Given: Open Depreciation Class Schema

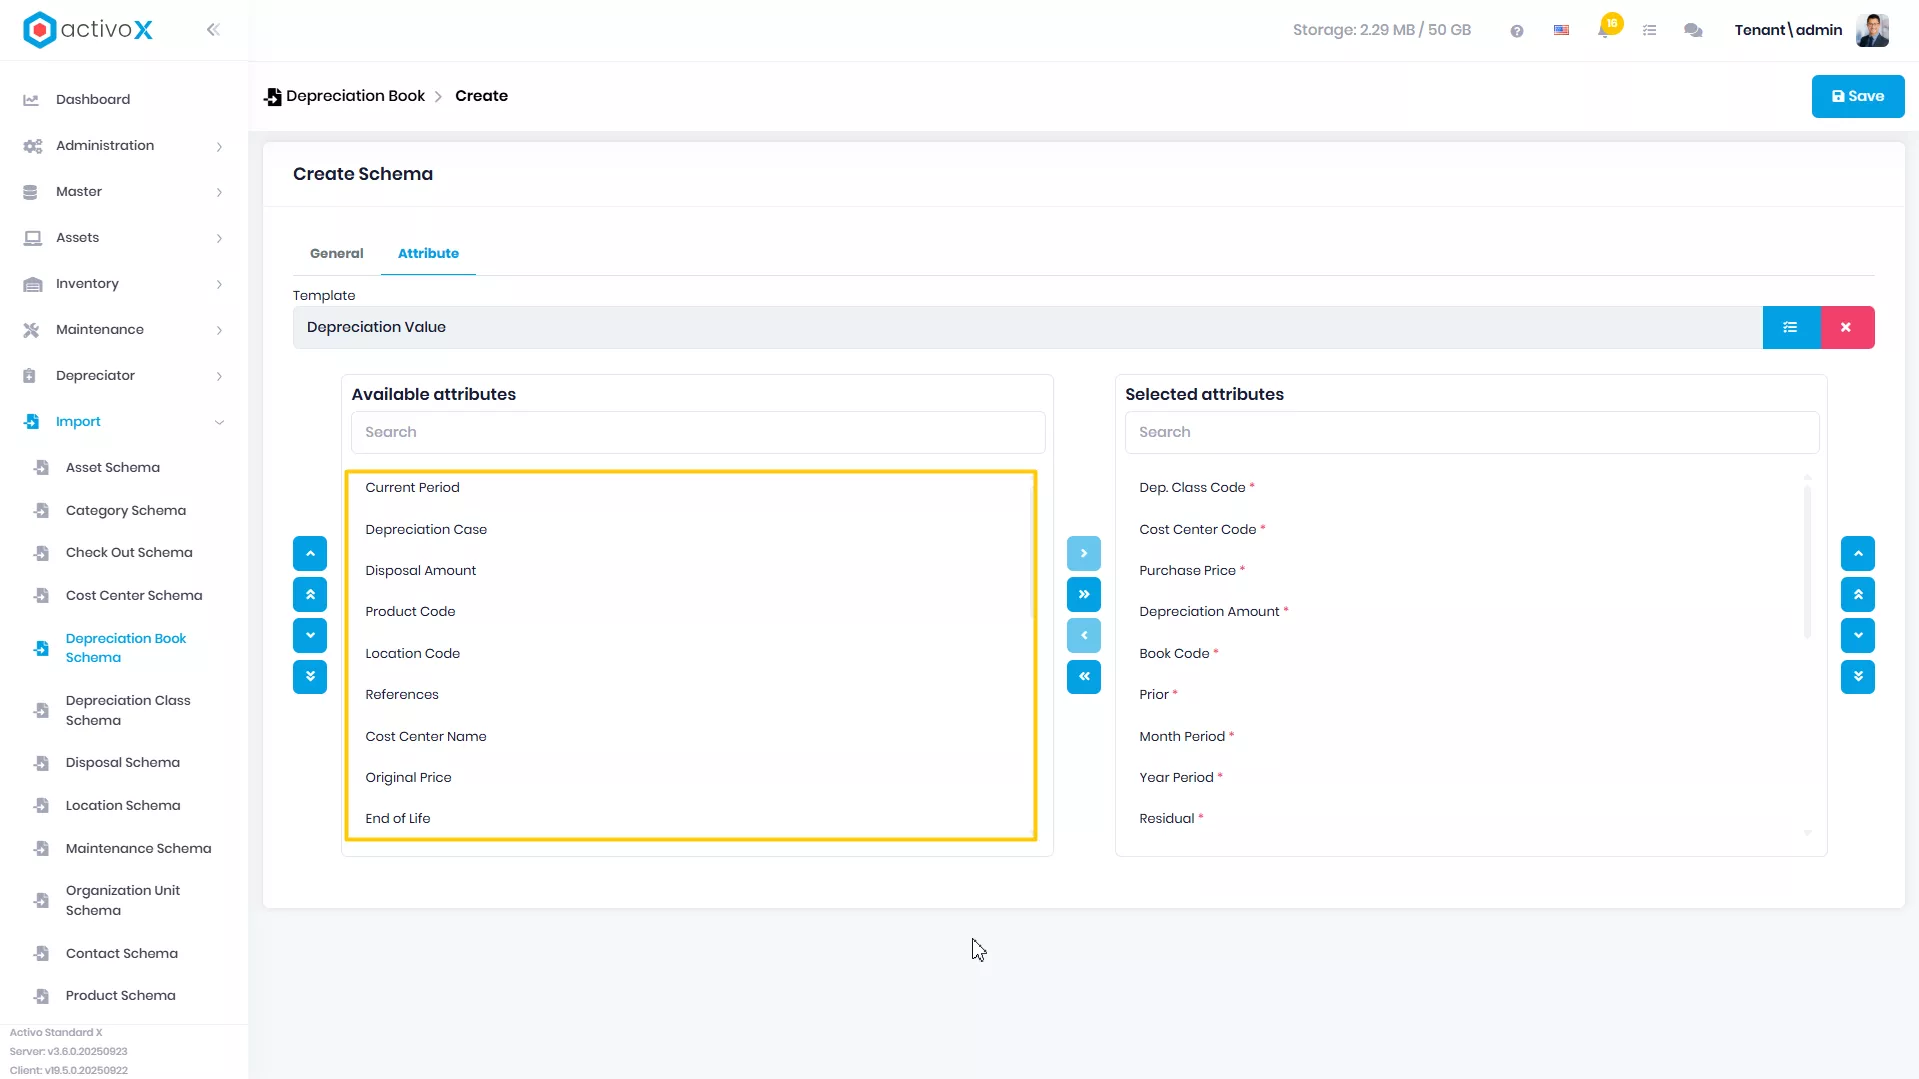Looking at the screenshot, I should (128, 710).
